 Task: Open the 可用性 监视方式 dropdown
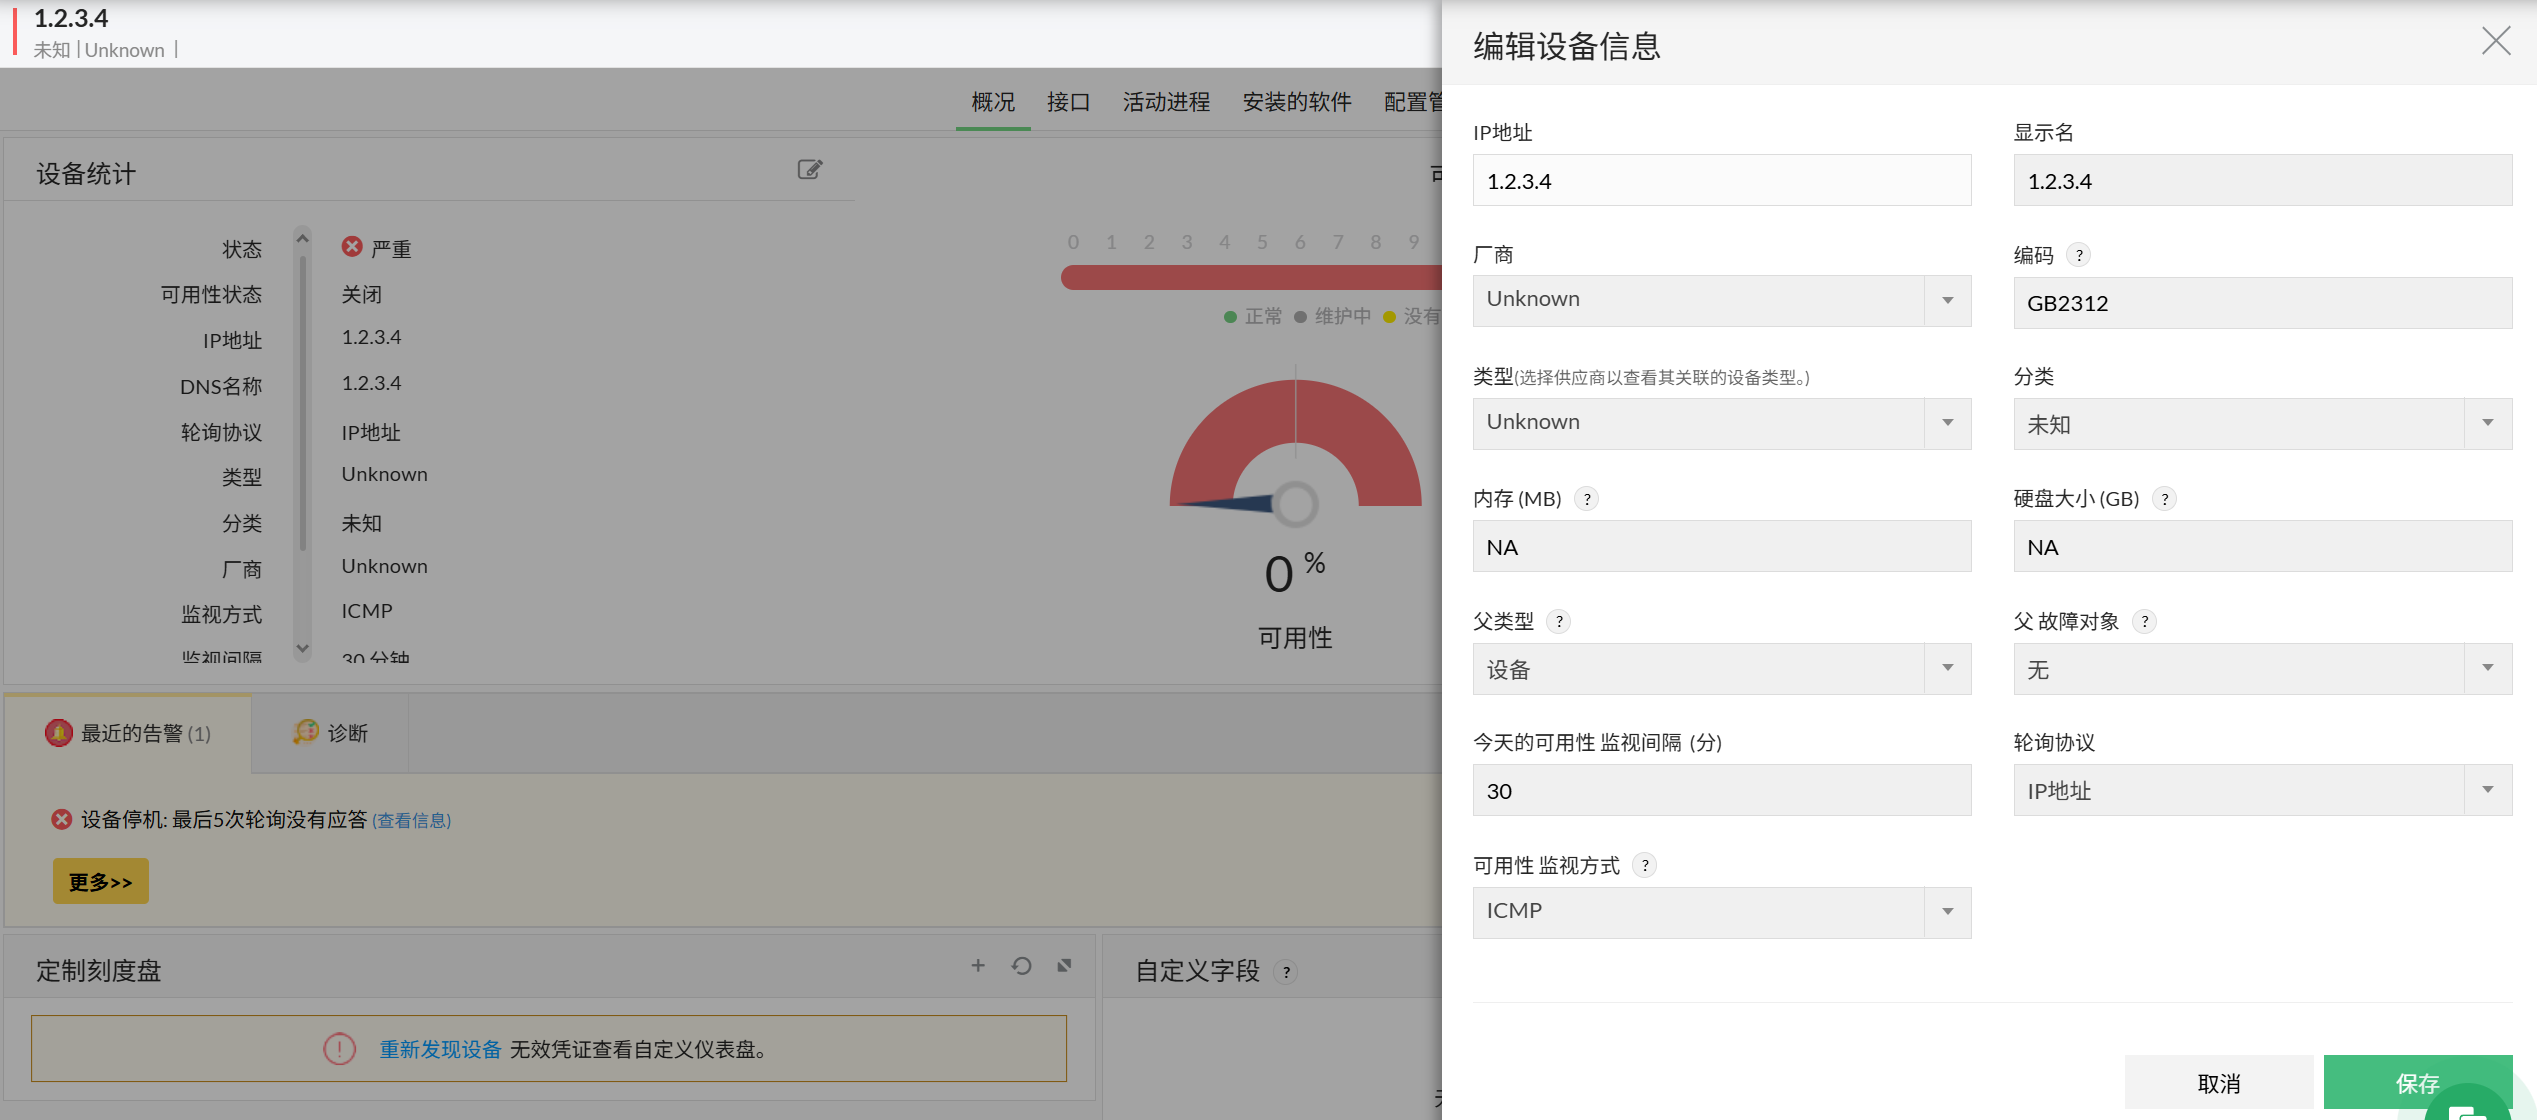1721,912
